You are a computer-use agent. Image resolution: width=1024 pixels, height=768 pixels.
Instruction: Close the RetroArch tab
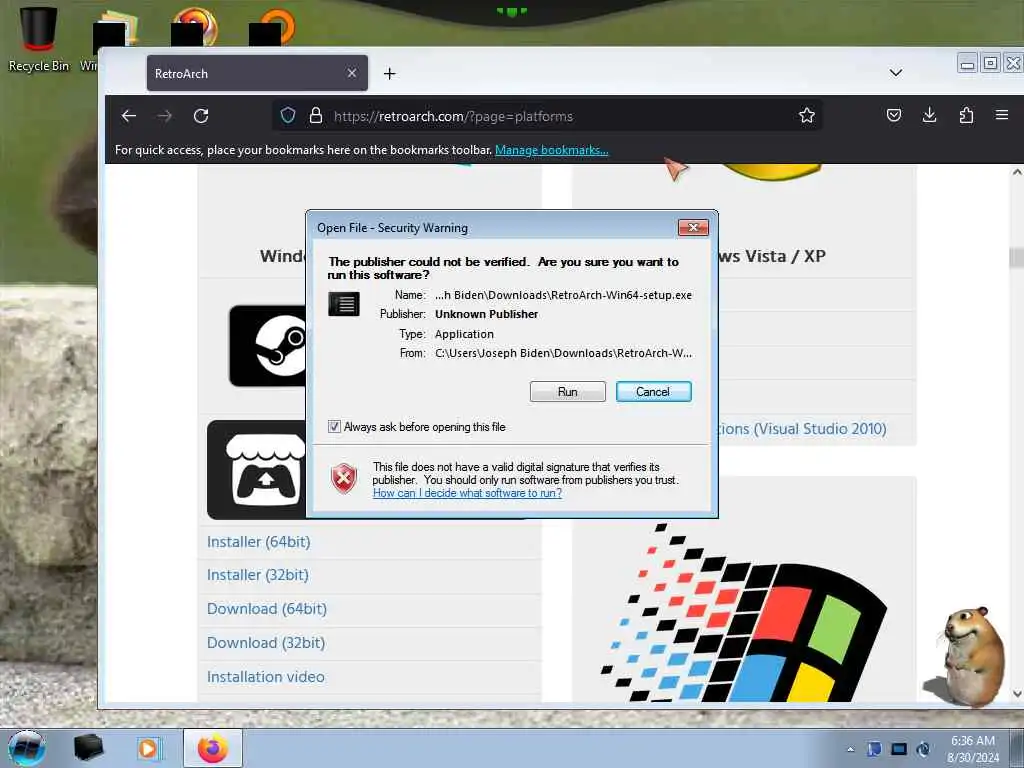click(352, 73)
